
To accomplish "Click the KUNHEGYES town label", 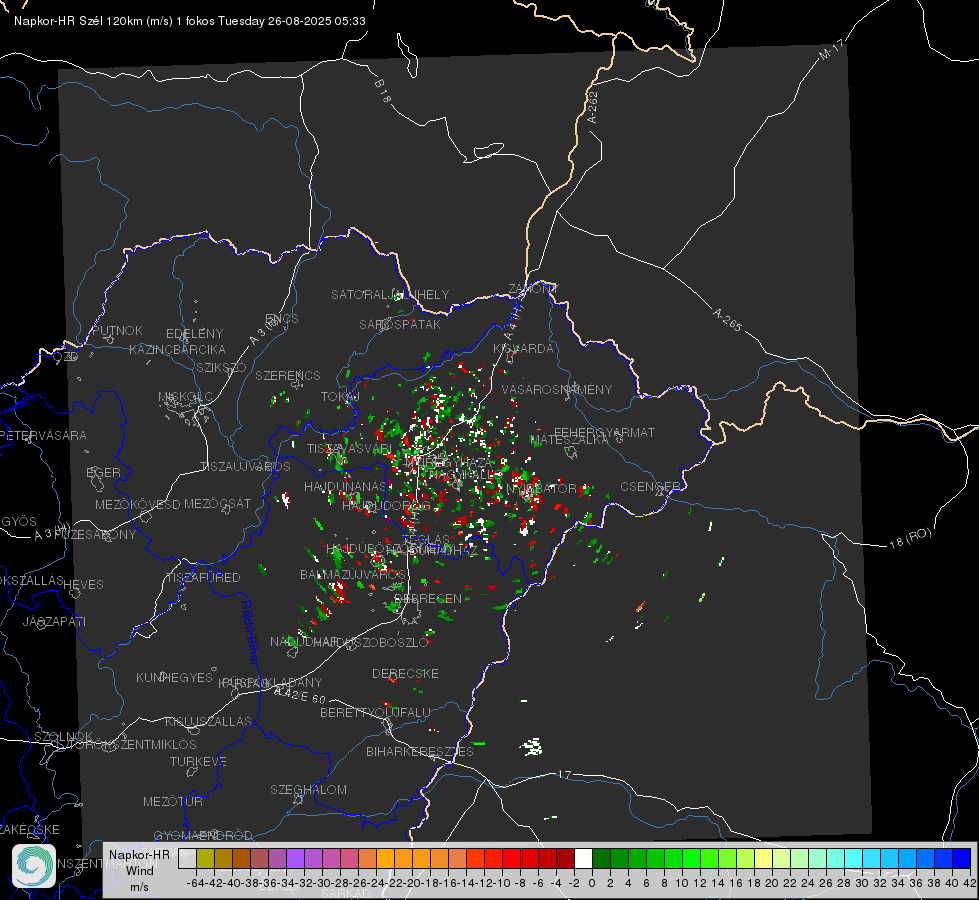I will (x=174, y=677).
